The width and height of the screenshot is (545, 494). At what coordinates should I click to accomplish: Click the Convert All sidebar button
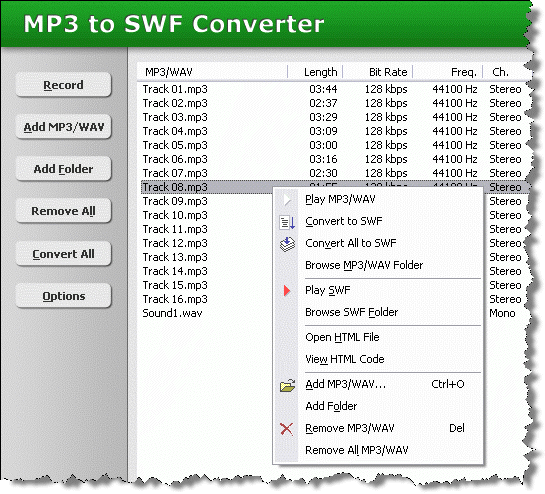[x=64, y=254]
